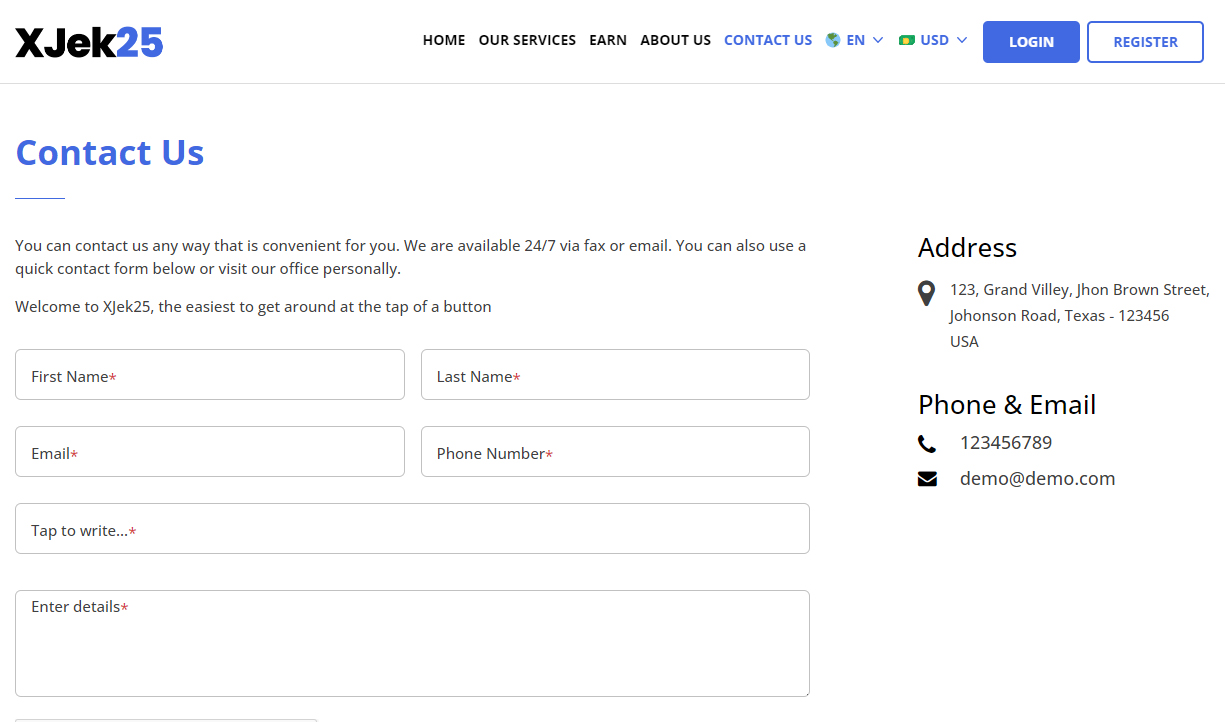
Task: Click the Tap to write field
Action: pyautogui.click(x=412, y=528)
